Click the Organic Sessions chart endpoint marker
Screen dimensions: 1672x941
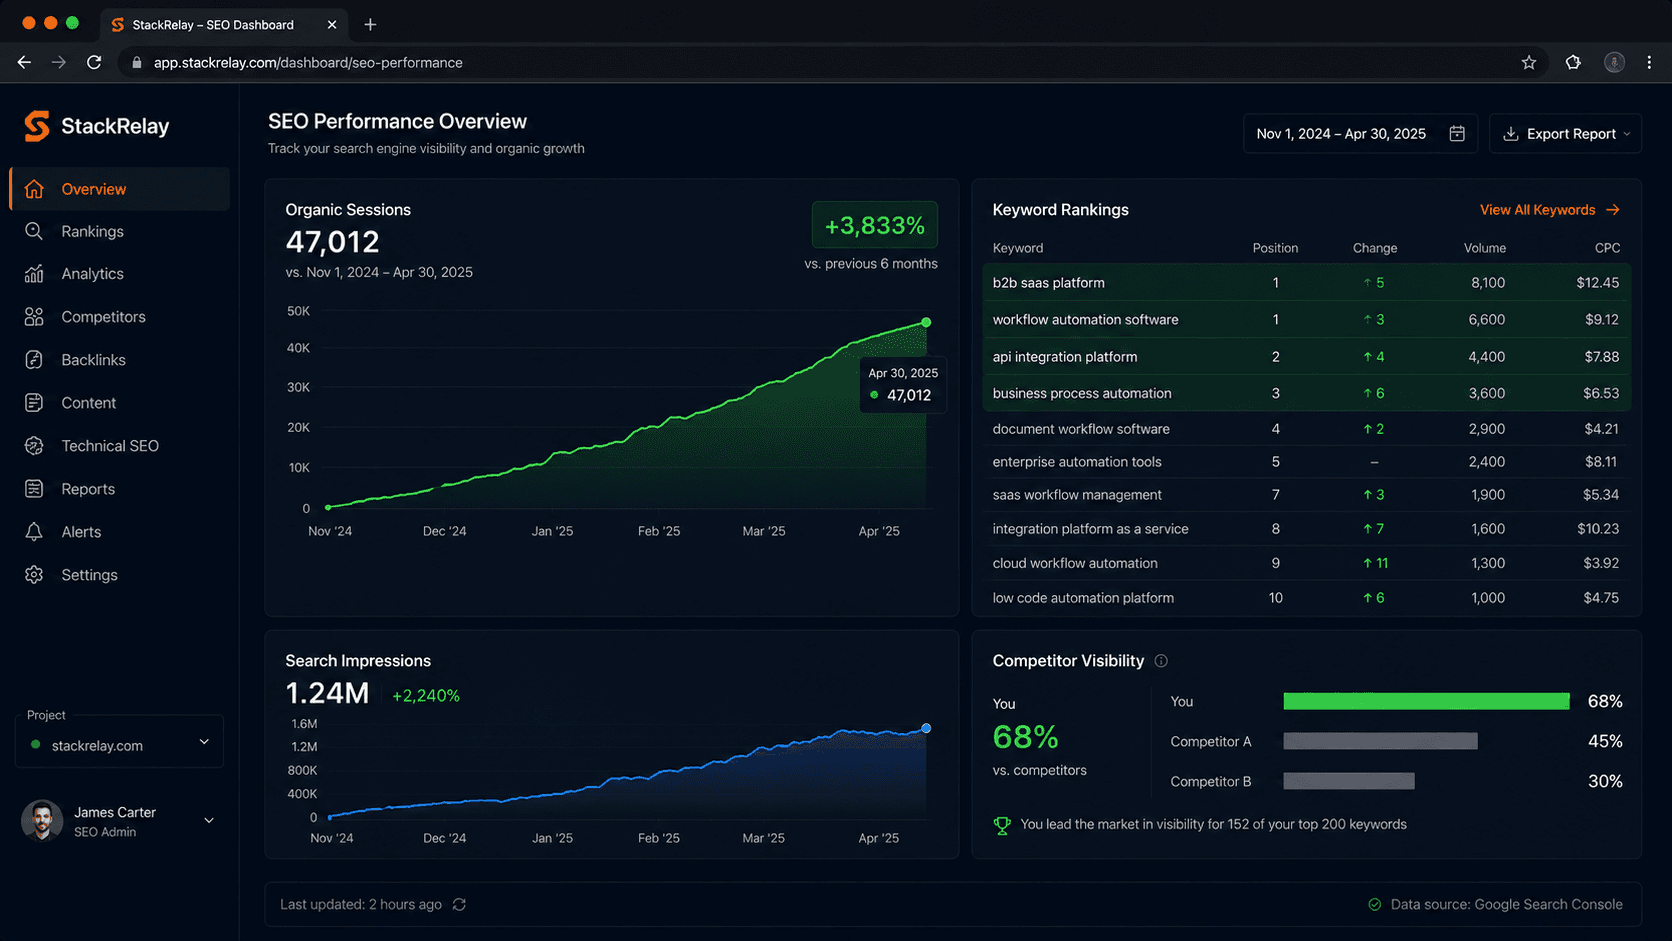click(926, 322)
